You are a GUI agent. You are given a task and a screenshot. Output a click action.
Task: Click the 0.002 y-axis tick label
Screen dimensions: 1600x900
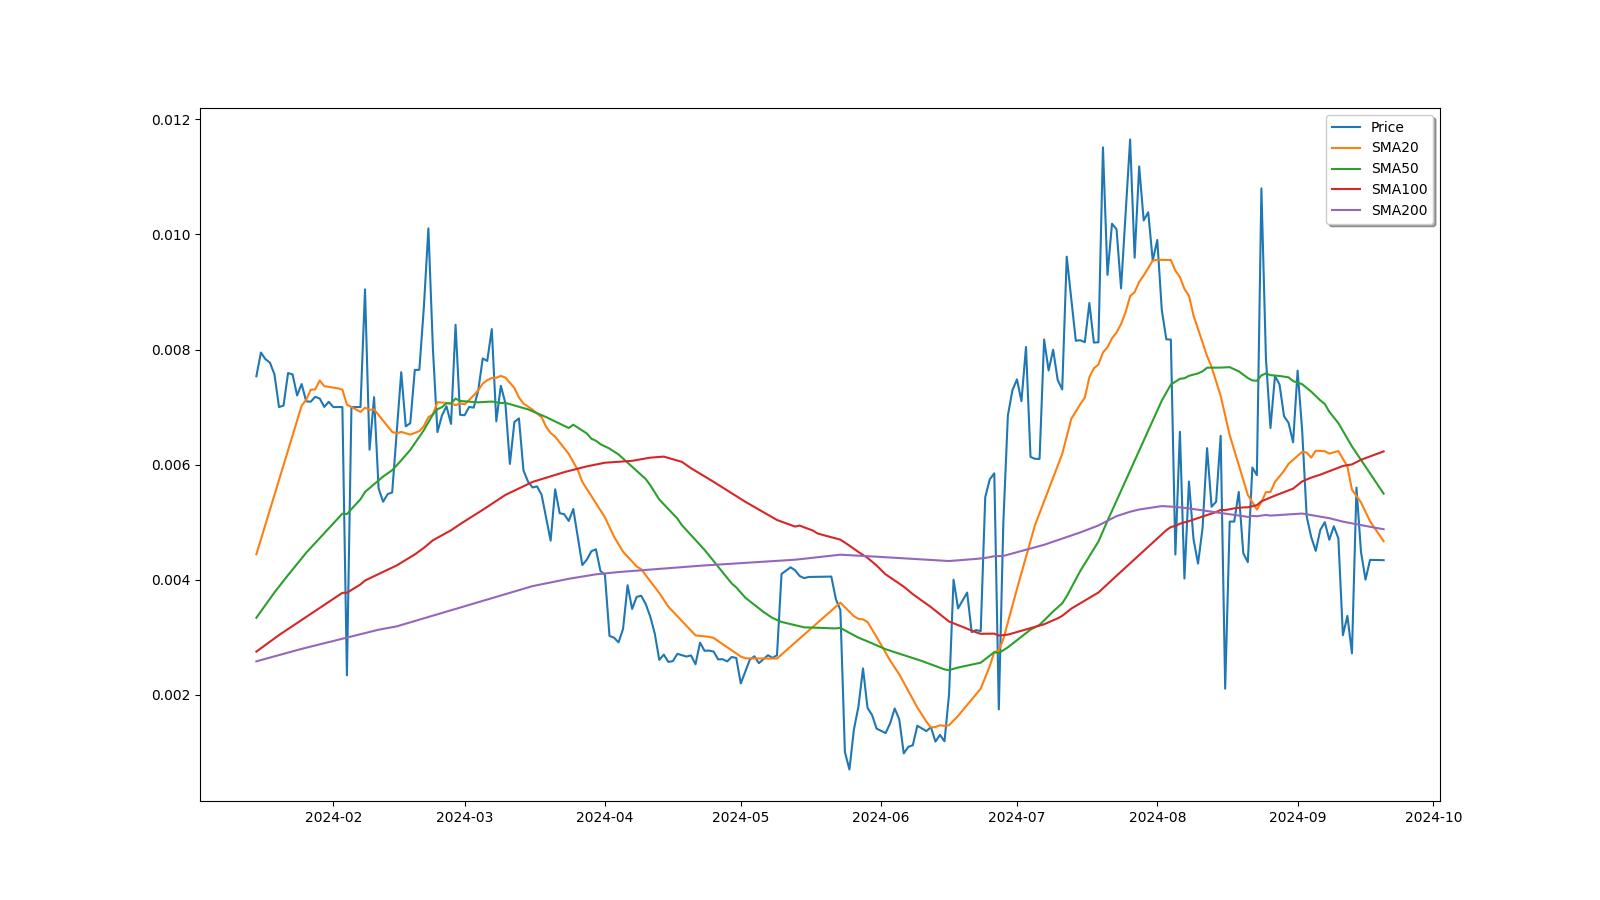pyautogui.click(x=171, y=696)
